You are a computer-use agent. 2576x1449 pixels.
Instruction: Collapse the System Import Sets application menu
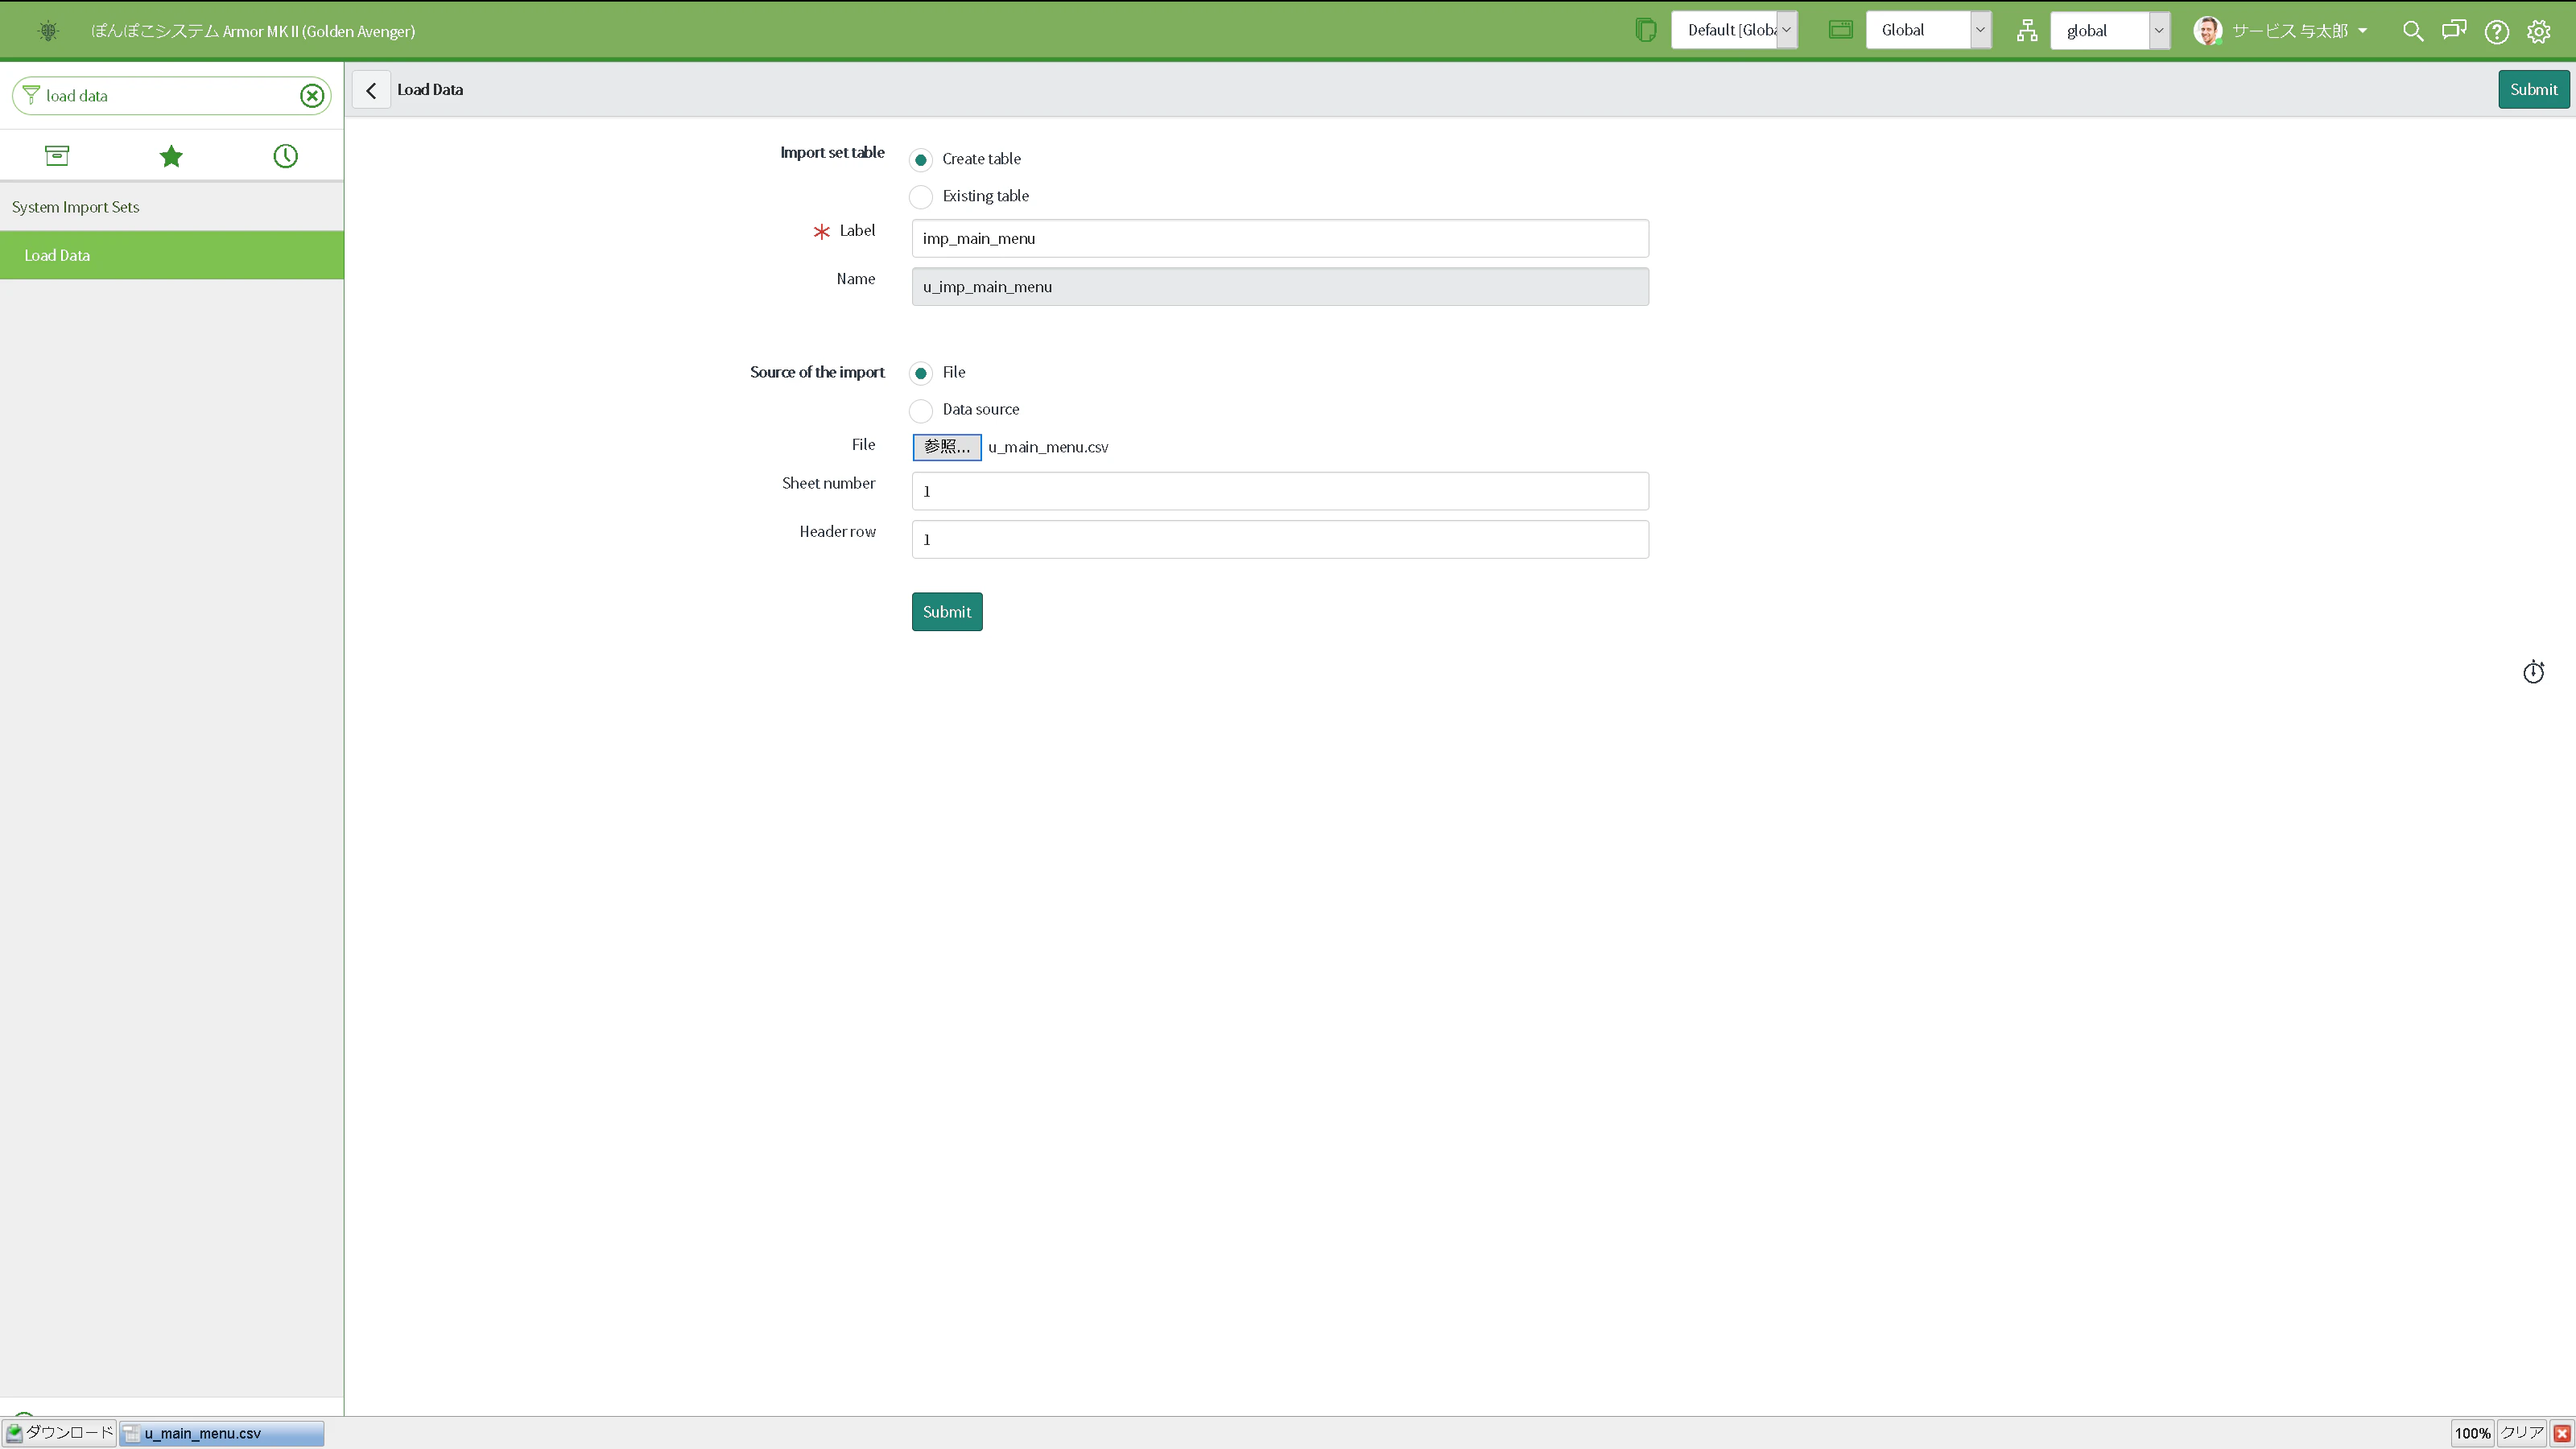[x=172, y=207]
